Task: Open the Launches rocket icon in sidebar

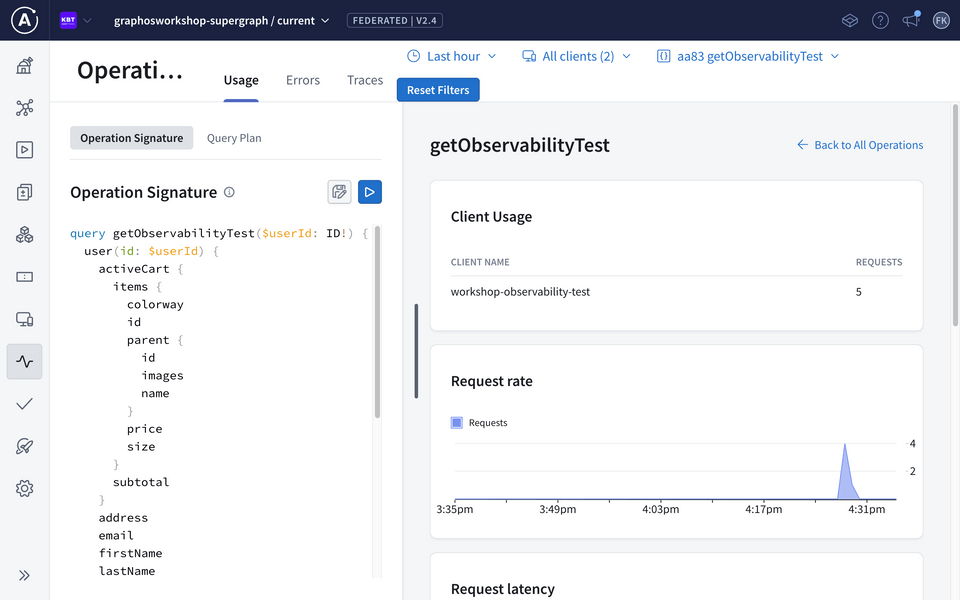Action: point(24,446)
